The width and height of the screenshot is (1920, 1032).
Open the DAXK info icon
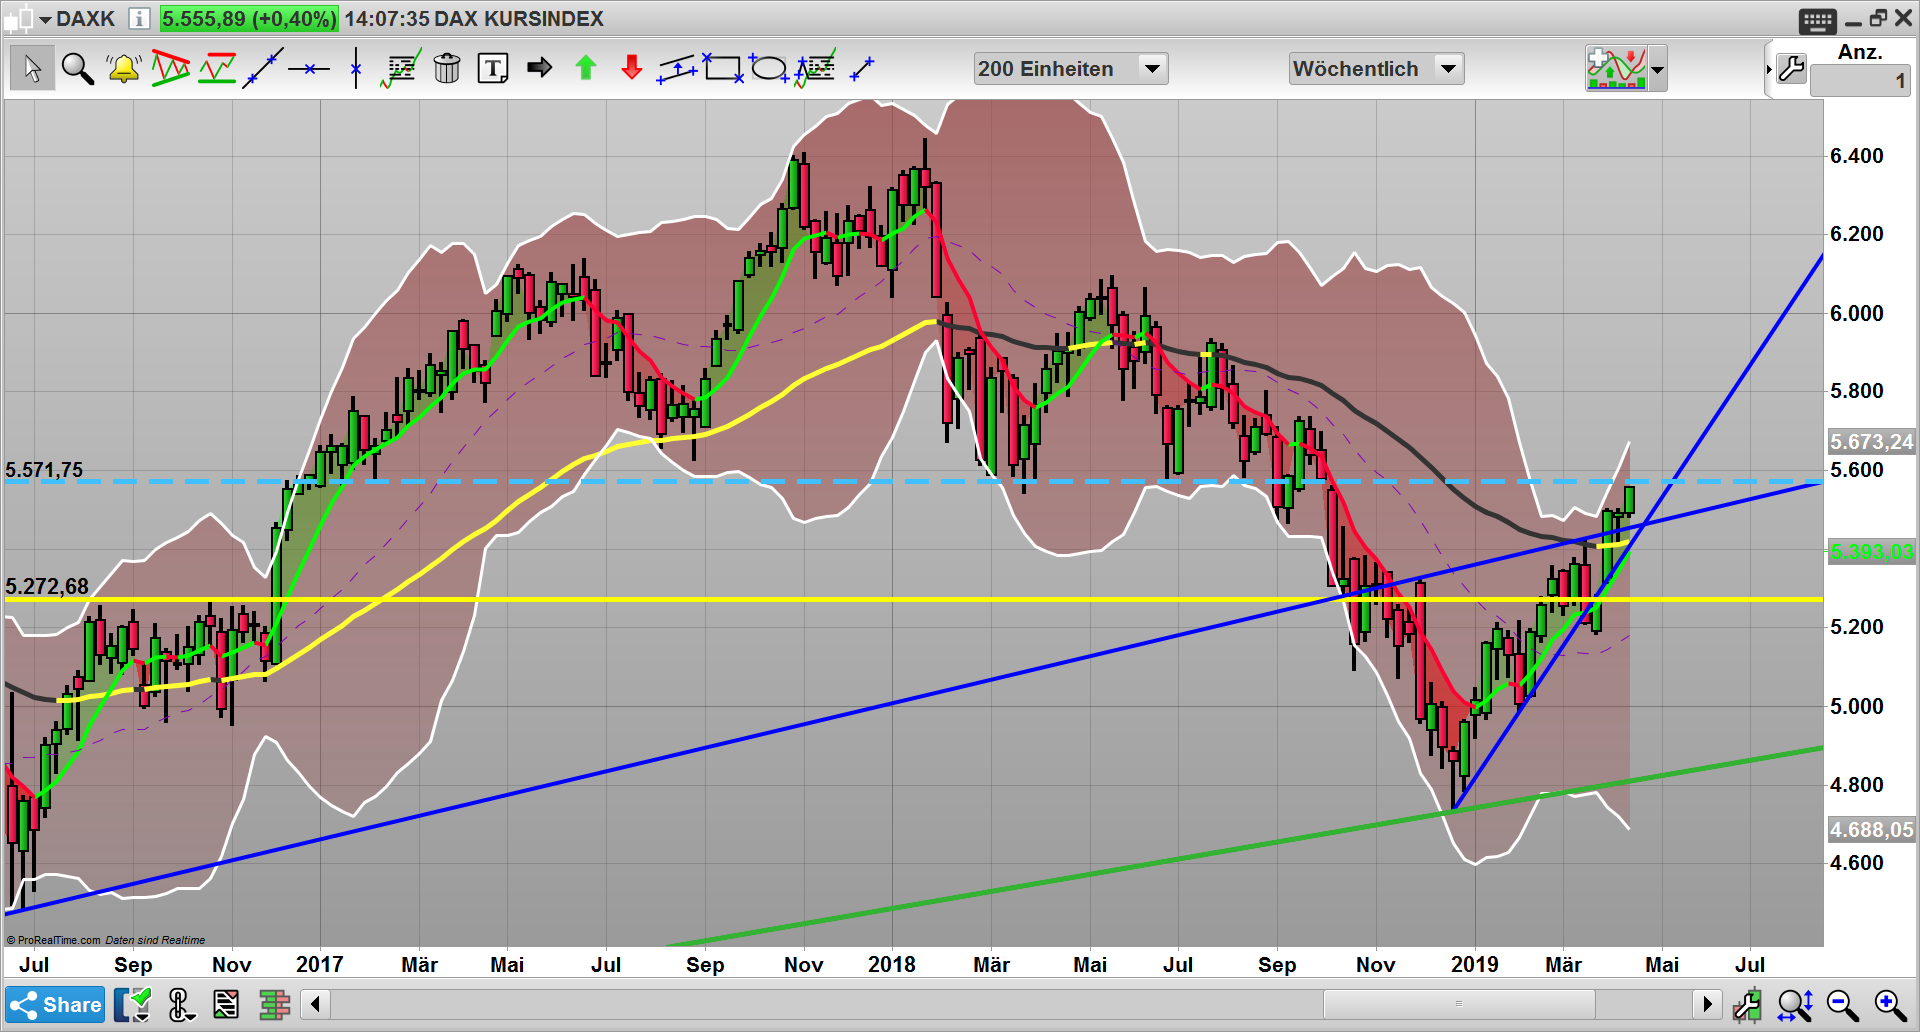(139, 19)
